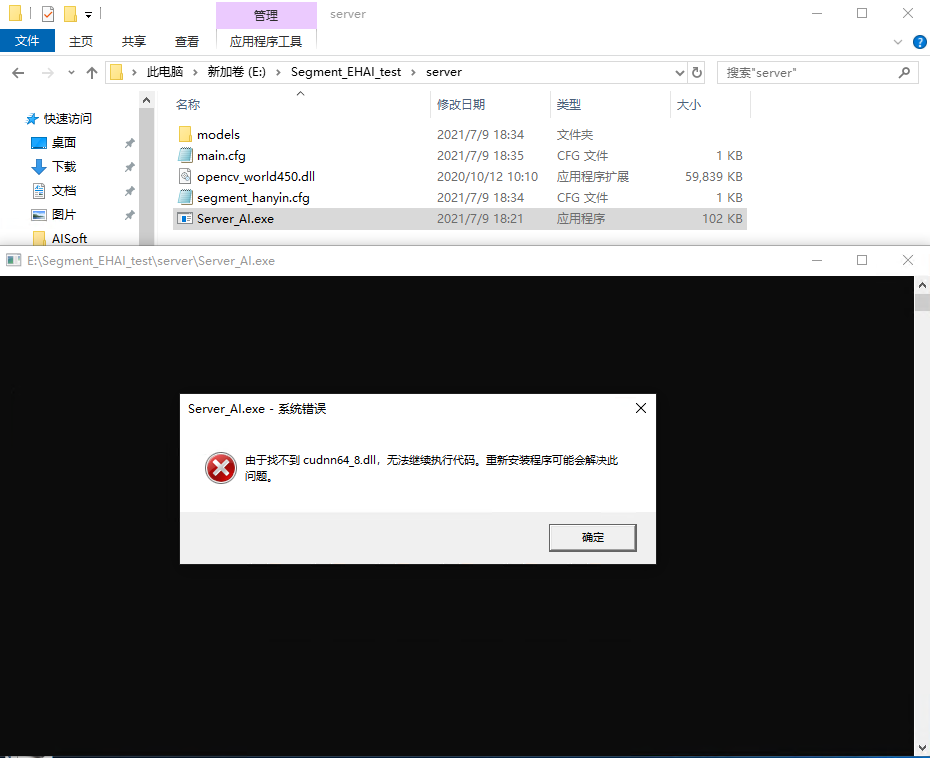The height and width of the screenshot is (758, 930).
Task: Click the back navigation arrow
Action: [x=18, y=72]
